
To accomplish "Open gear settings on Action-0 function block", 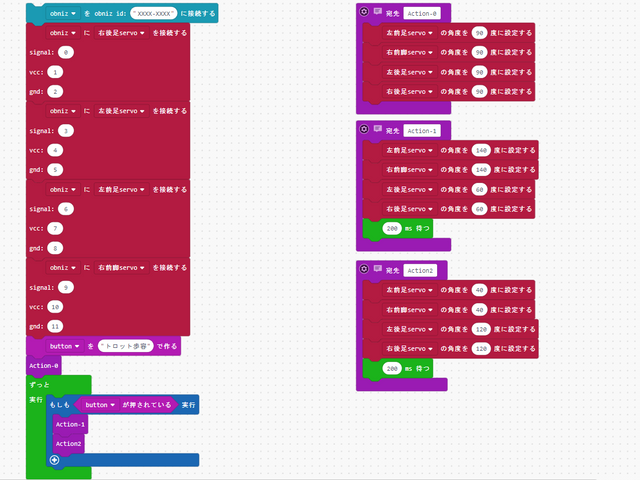I will (x=363, y=12).
